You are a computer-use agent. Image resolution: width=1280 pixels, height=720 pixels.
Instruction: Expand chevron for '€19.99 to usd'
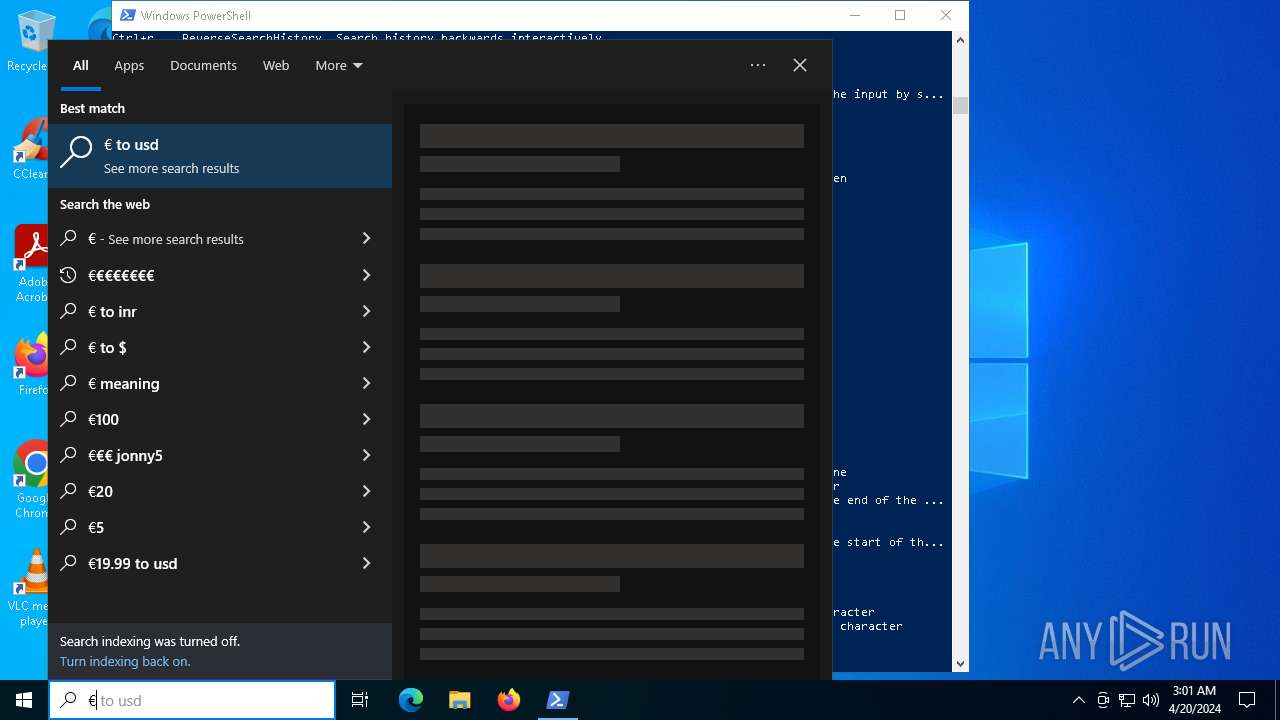click(x=366, y=563)
